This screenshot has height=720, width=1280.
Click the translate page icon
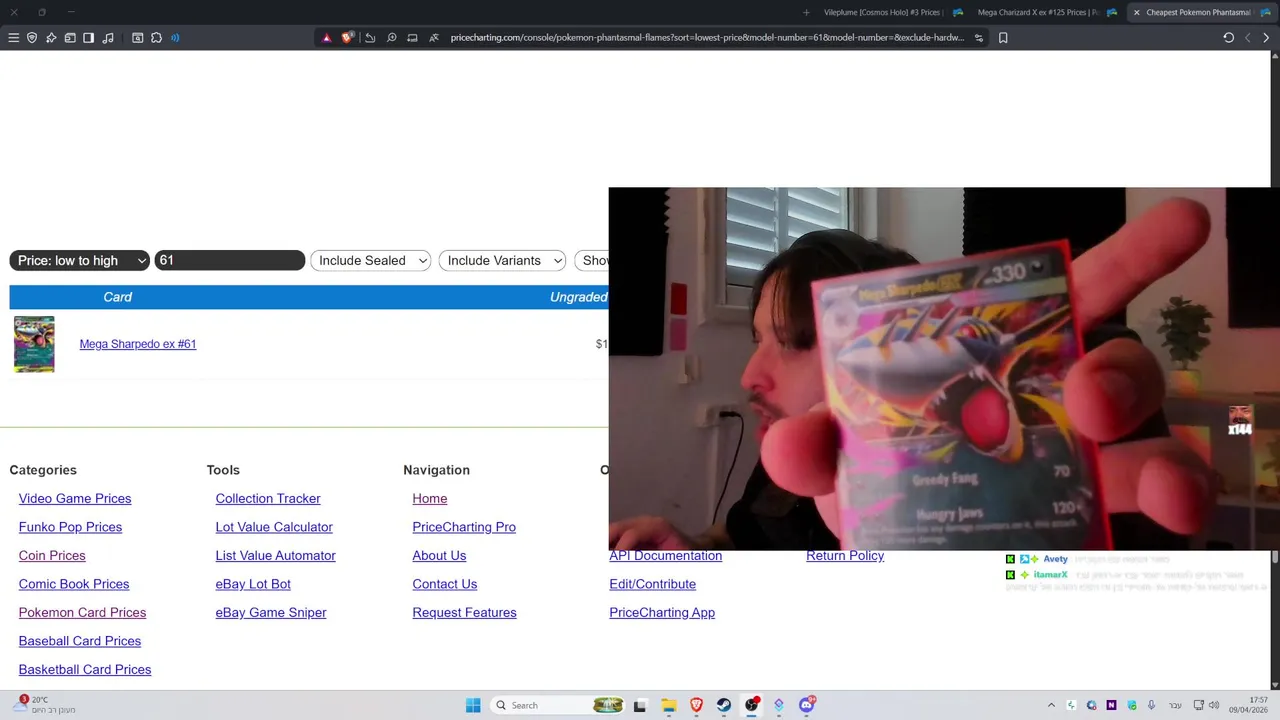(434, 38)
